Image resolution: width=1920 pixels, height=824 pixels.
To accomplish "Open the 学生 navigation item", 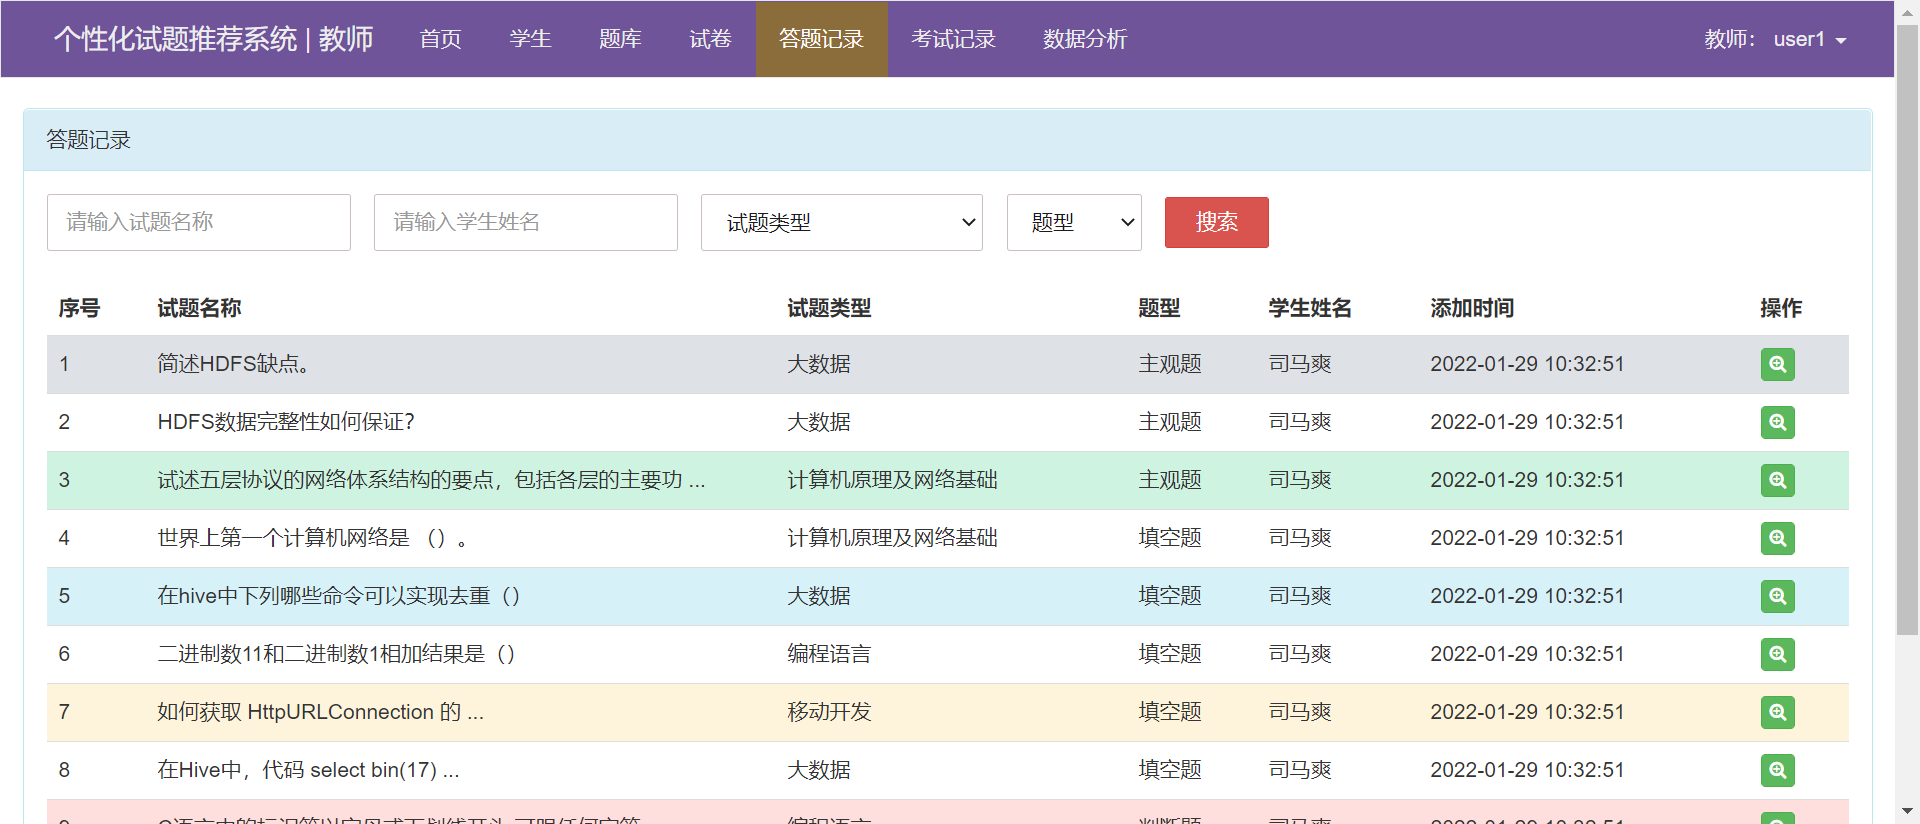I will point(530,39).
